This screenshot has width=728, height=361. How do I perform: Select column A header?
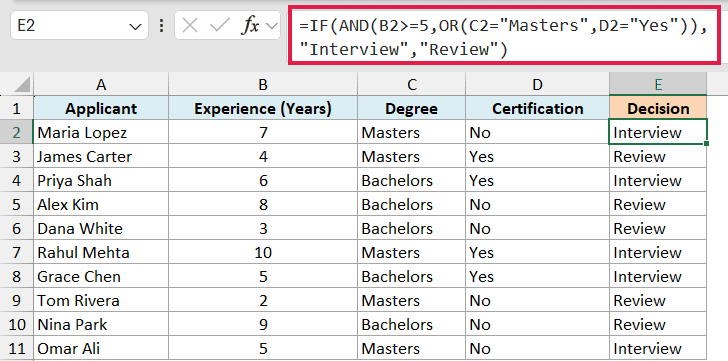[x=101, y=84]
